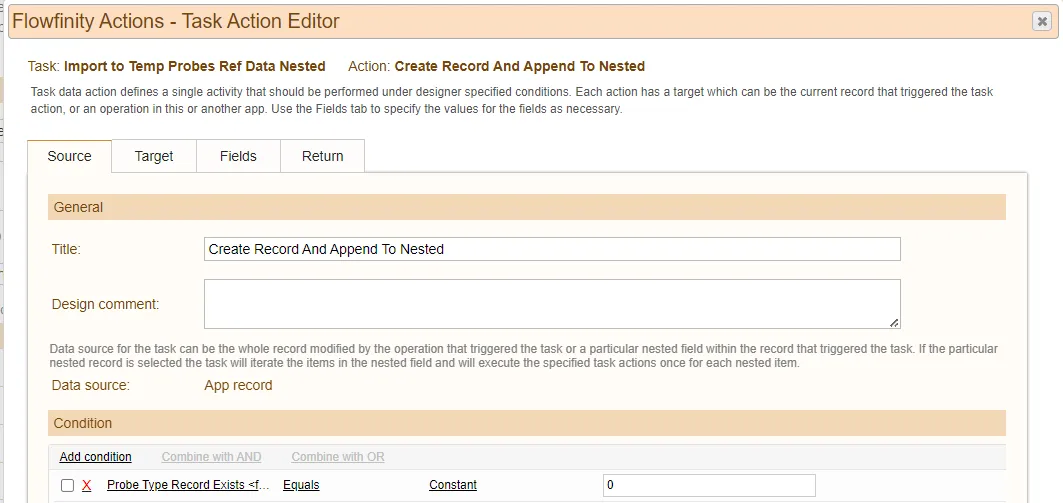Viewport: 1063px width, 503px height.
Task: Focus the Design comment text area
Action: point(552,304)
